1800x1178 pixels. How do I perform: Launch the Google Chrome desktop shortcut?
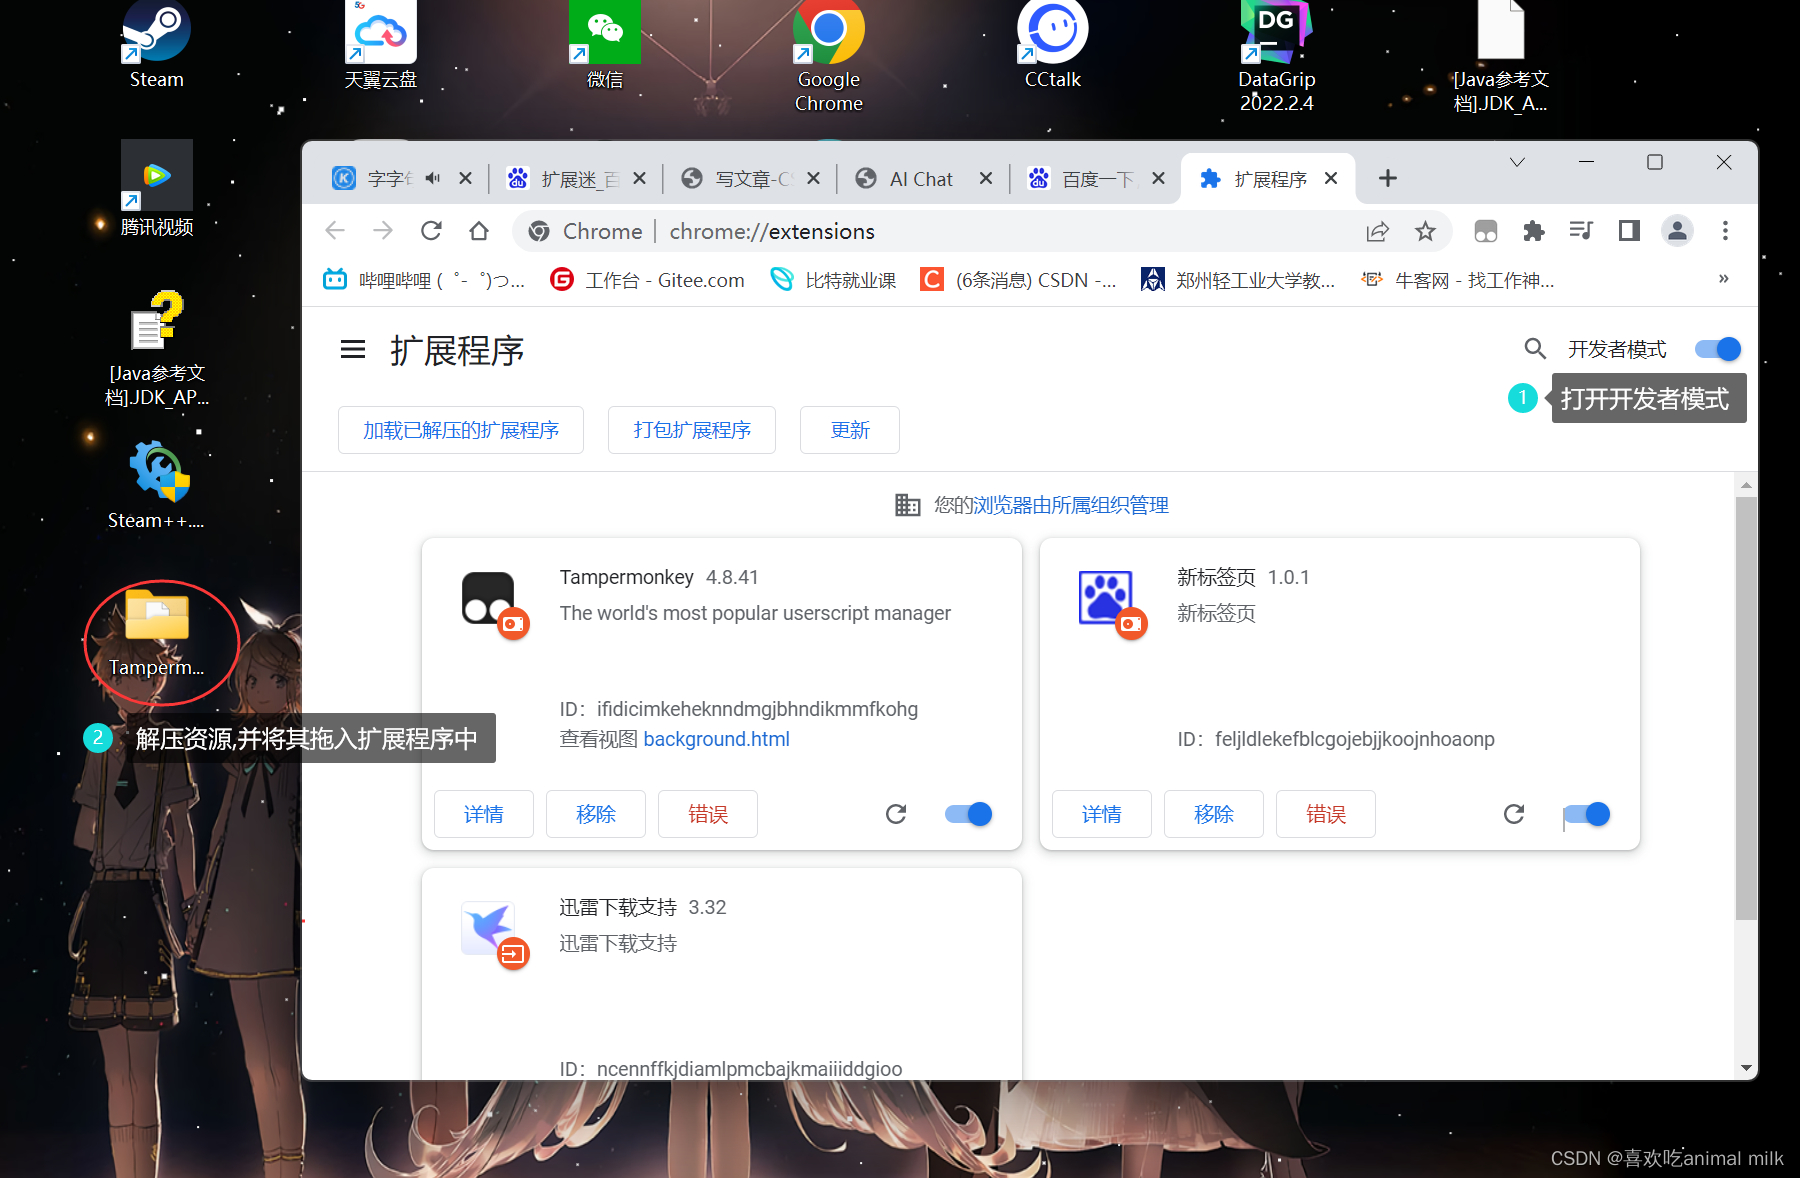[828, 56]
